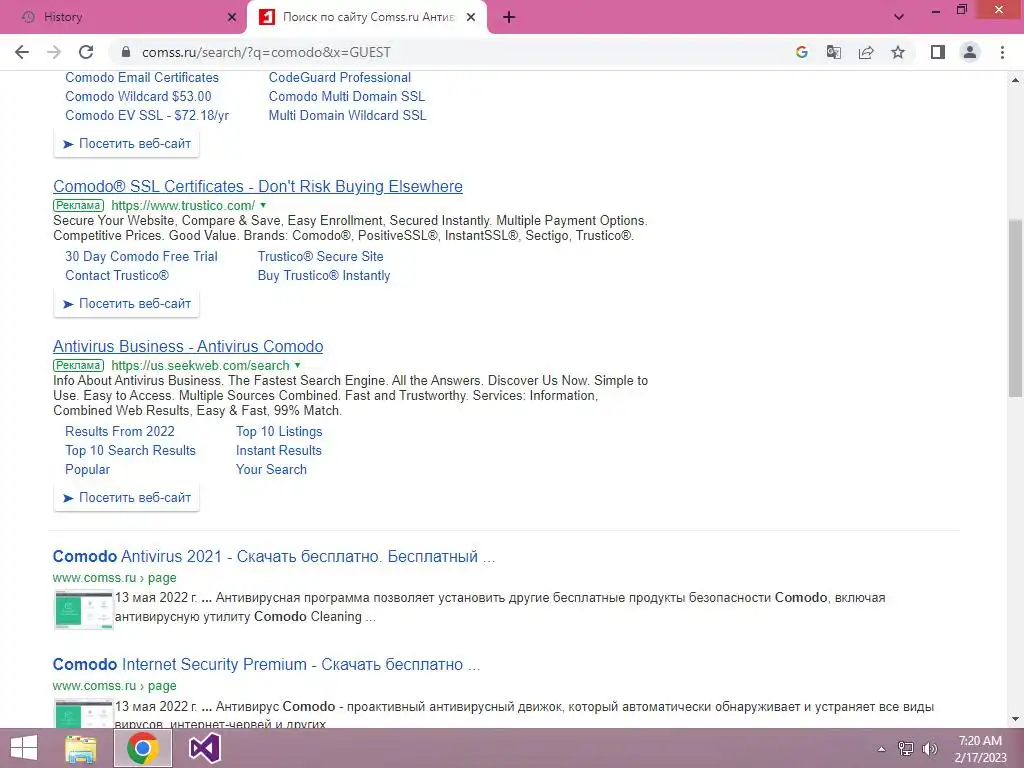Click the https://us.seekweb.com/search URL

200,366
